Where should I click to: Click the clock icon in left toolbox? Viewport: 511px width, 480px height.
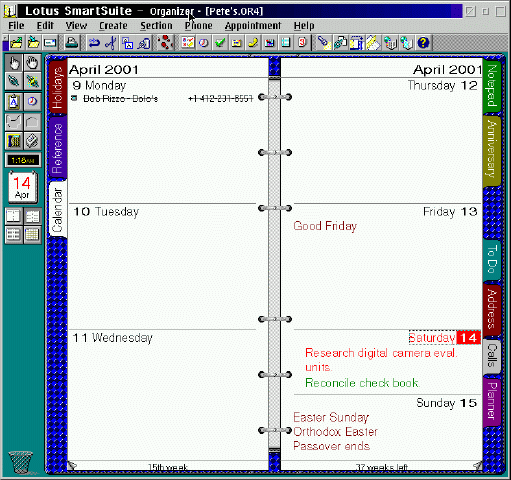[32, 101]
